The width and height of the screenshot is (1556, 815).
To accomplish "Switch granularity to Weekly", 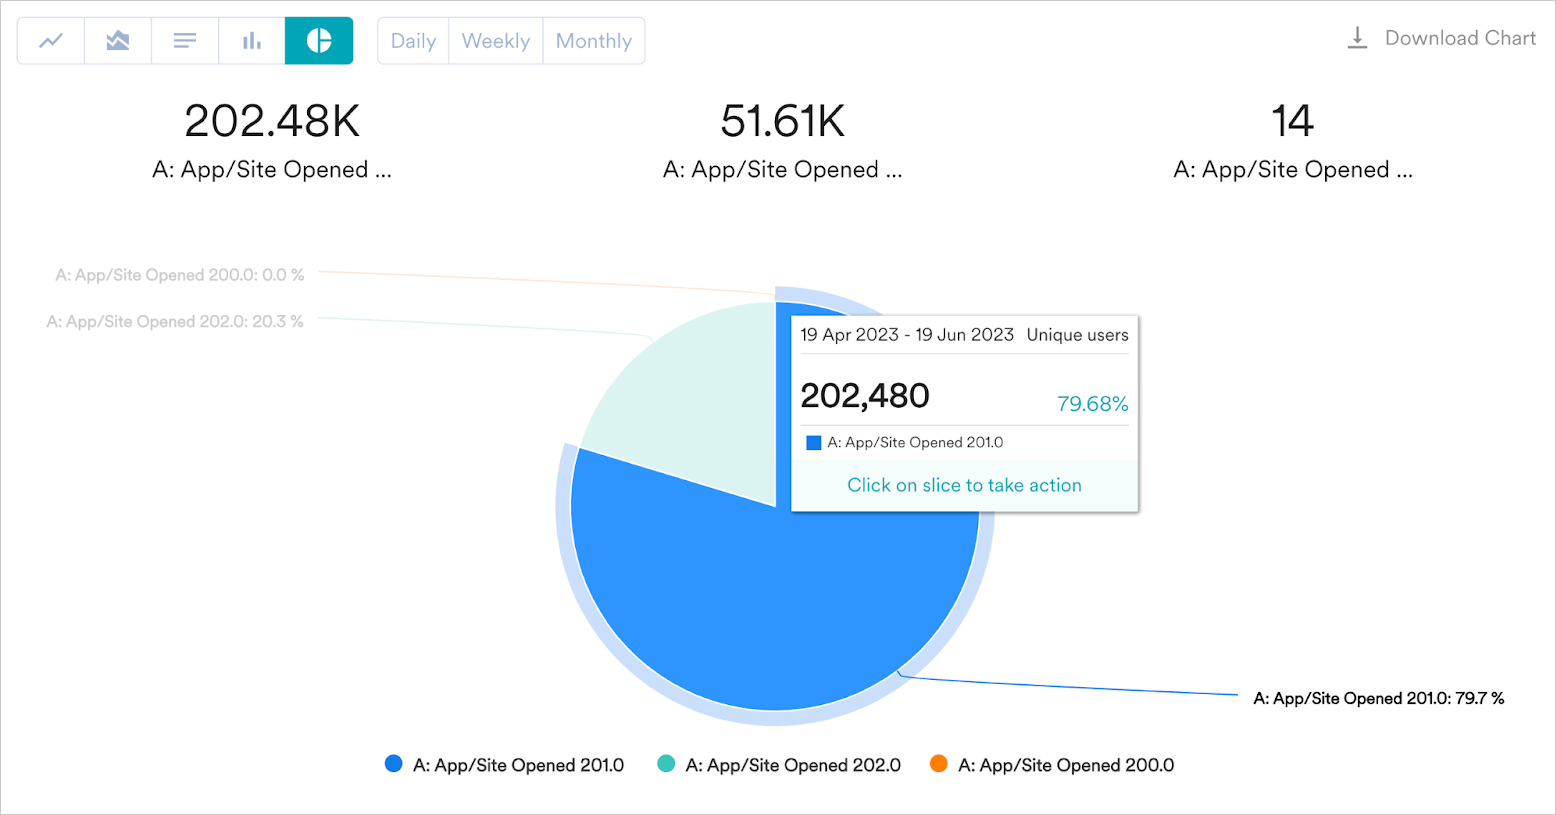I will click(496, 41).
